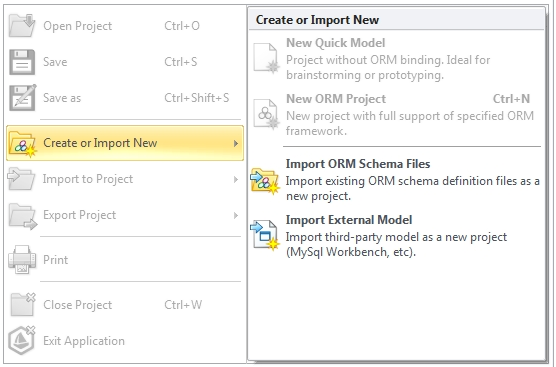556x367 pixels.
Task: Expand the Import to Project submenu arrow
Action: (x=236, y=180)
